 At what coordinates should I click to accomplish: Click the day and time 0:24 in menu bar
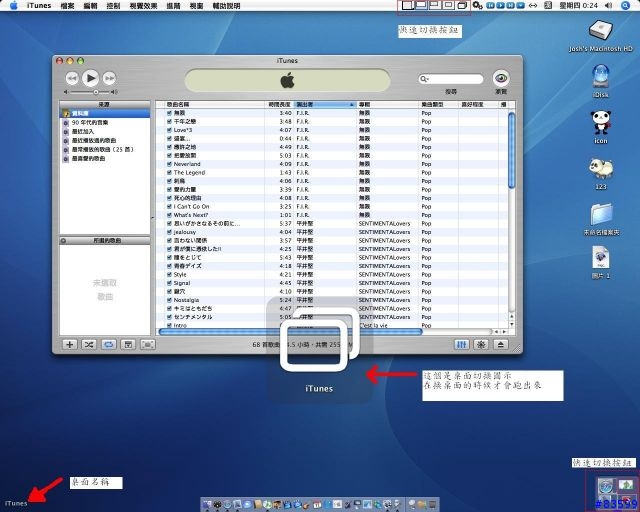pyautogui.click(x=578, y=5)
